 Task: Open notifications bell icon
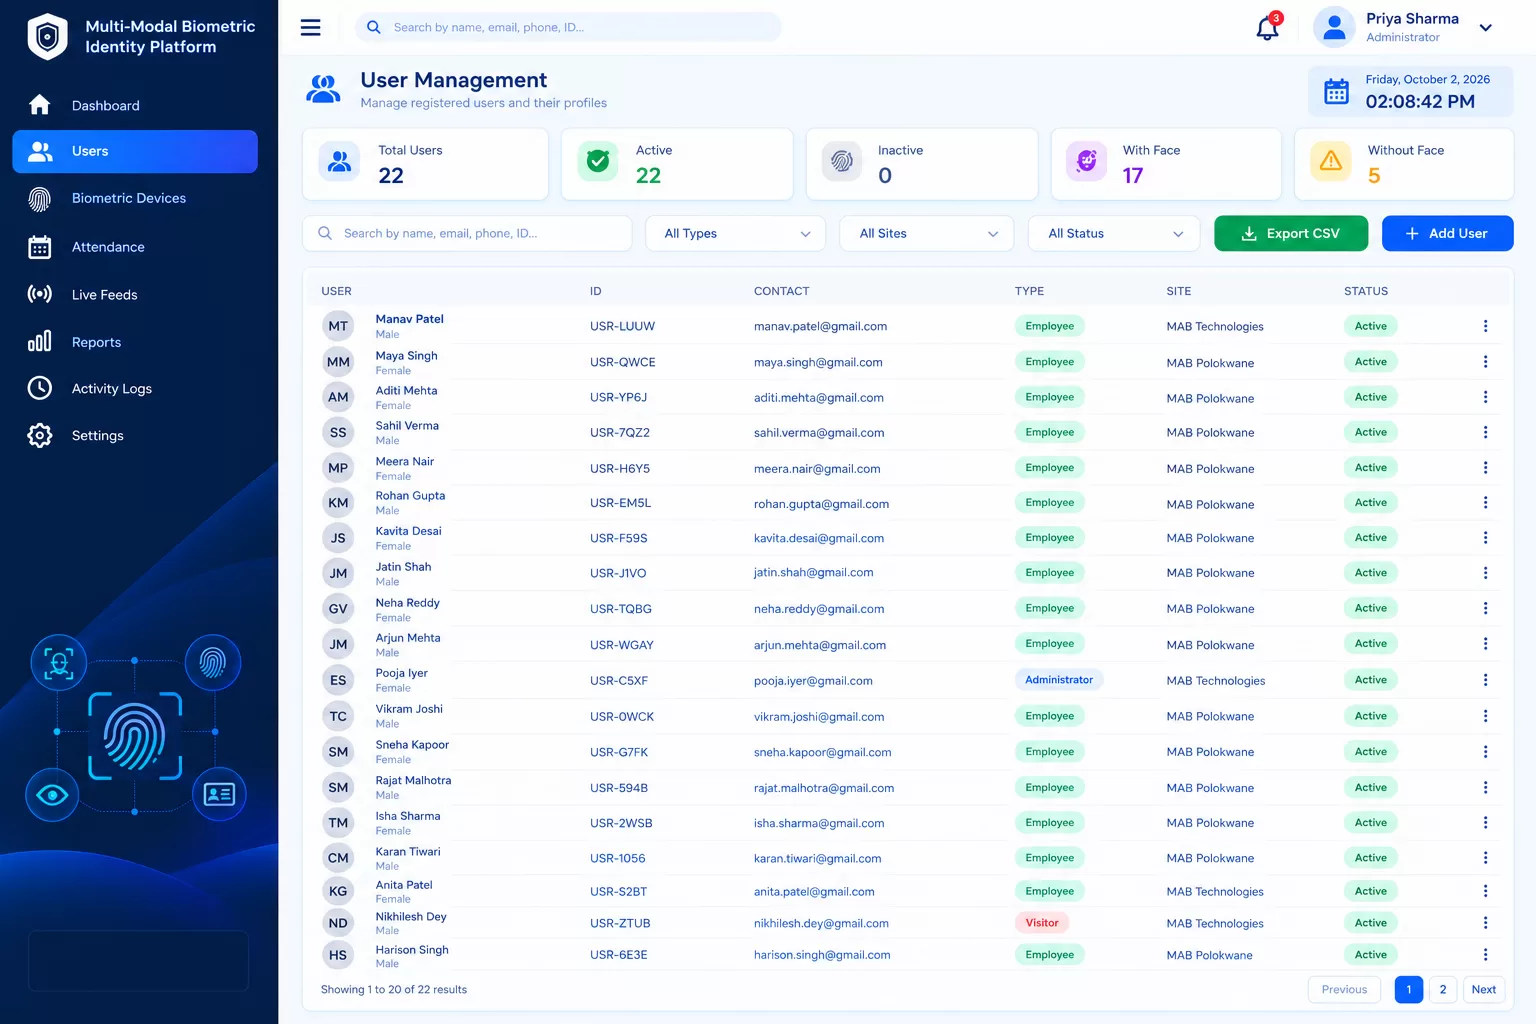click(x=1267, y=27)
